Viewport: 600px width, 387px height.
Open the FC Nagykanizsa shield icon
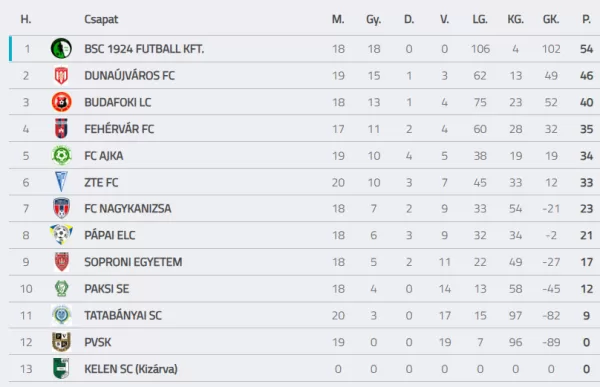61,208
